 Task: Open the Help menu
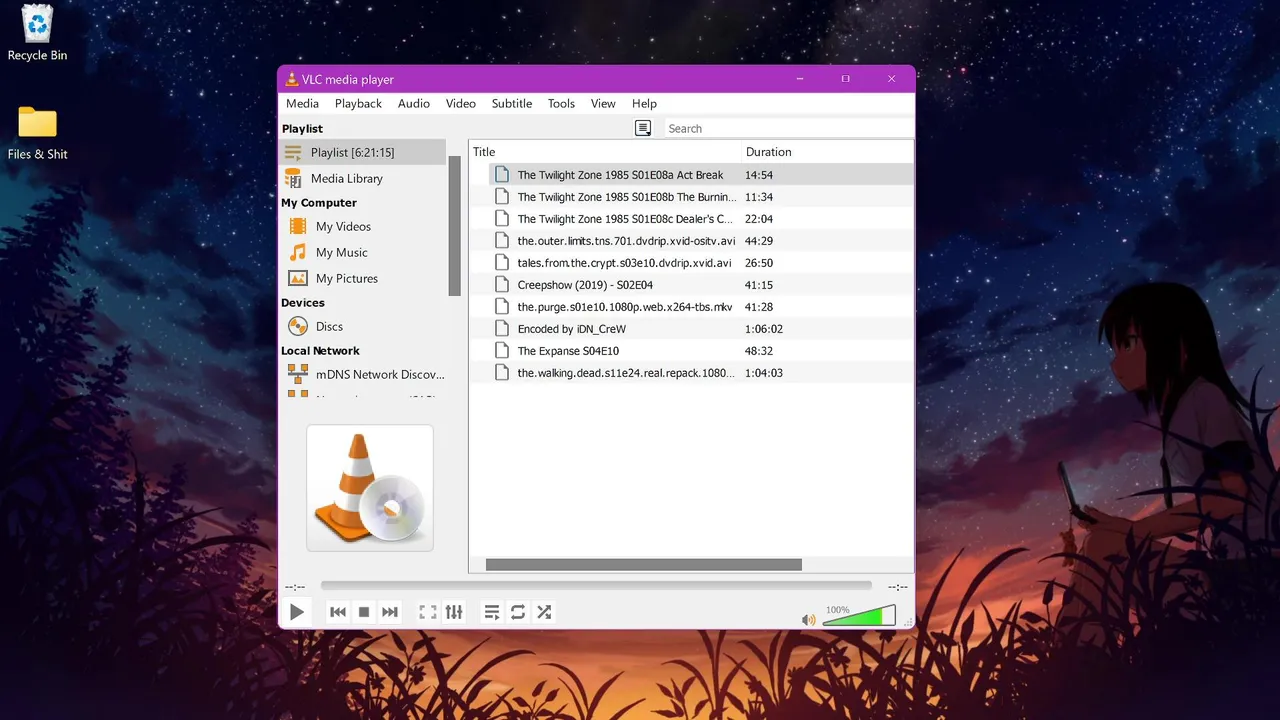coord(644,103)
